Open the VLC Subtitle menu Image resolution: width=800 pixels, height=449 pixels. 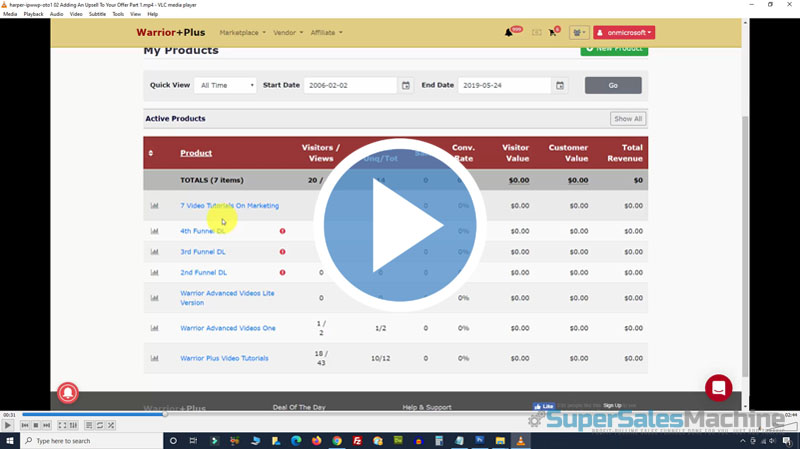click(x=97, y=14)
